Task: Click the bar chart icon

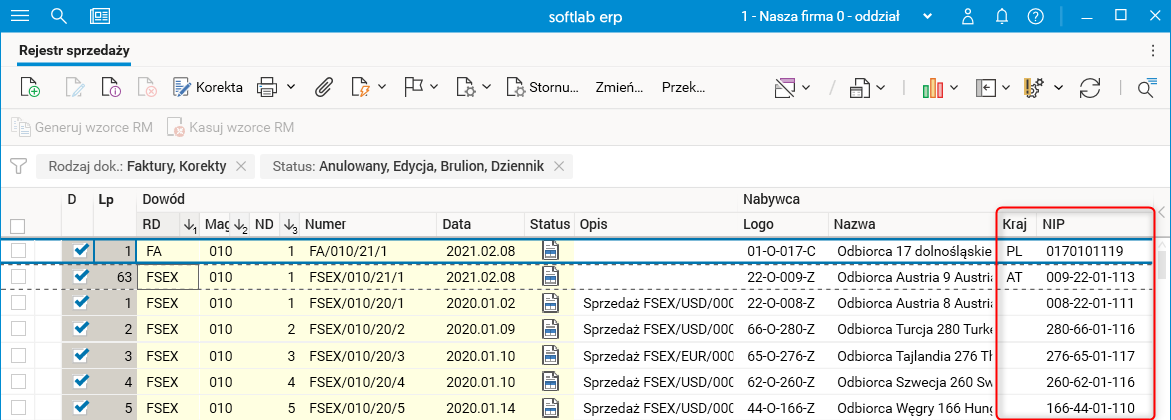Action: (x=933, y=88)
